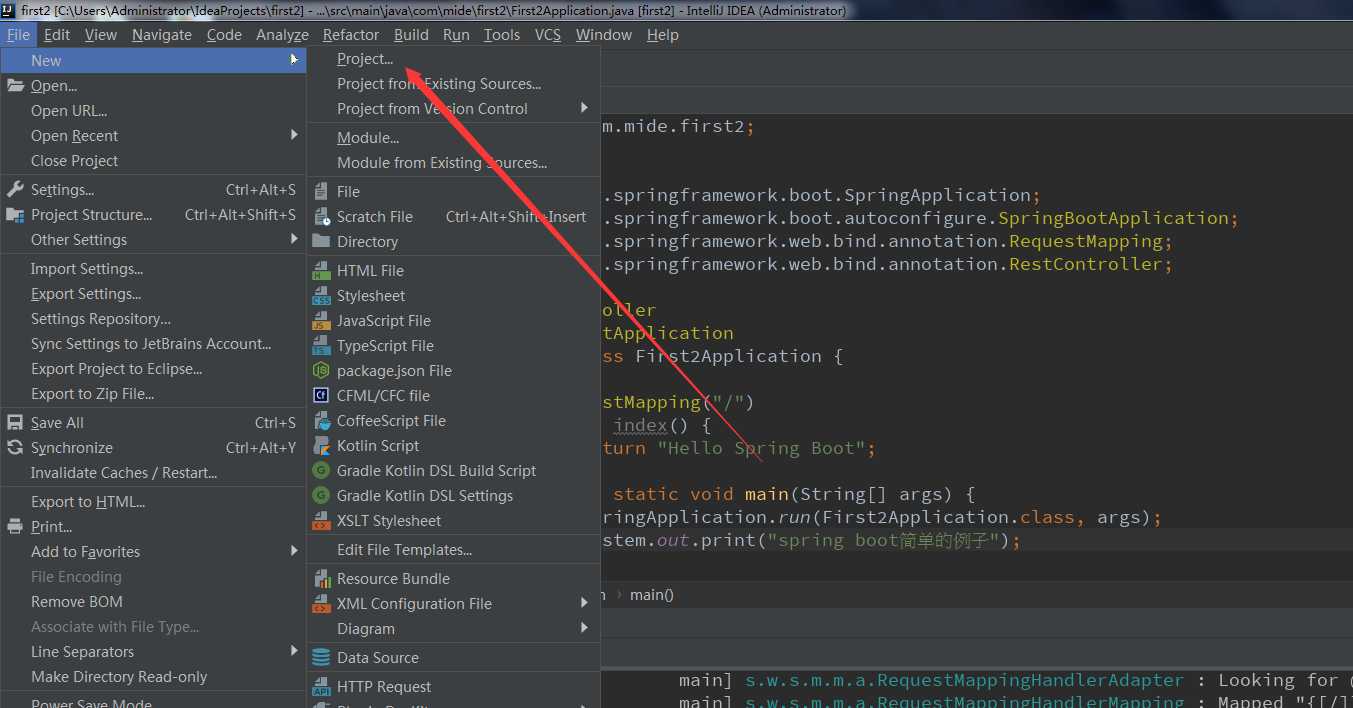Viewport: 1353px width, 708px height.
Task: Choose New Project... entry
Action: 453,59
